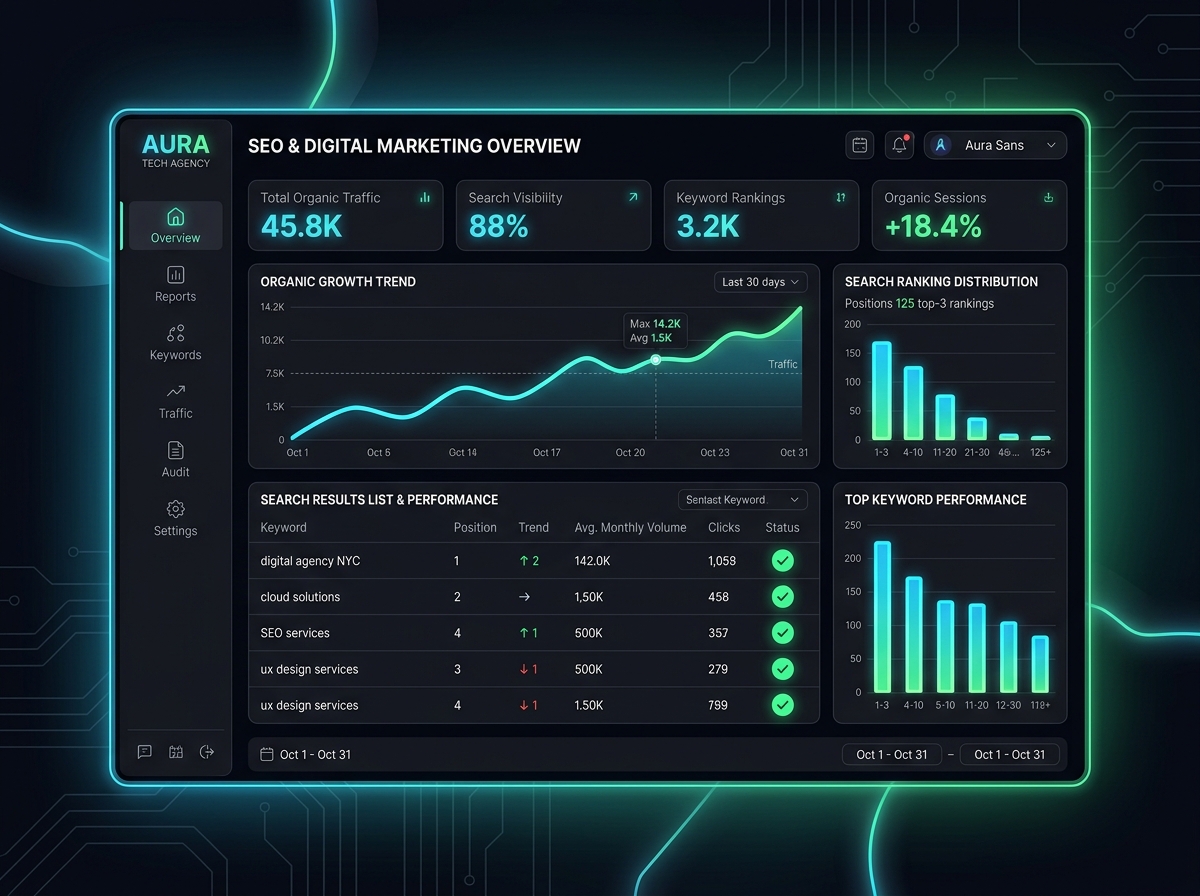Click the 11-20 bar in Search Ranking Distribution

945,417
